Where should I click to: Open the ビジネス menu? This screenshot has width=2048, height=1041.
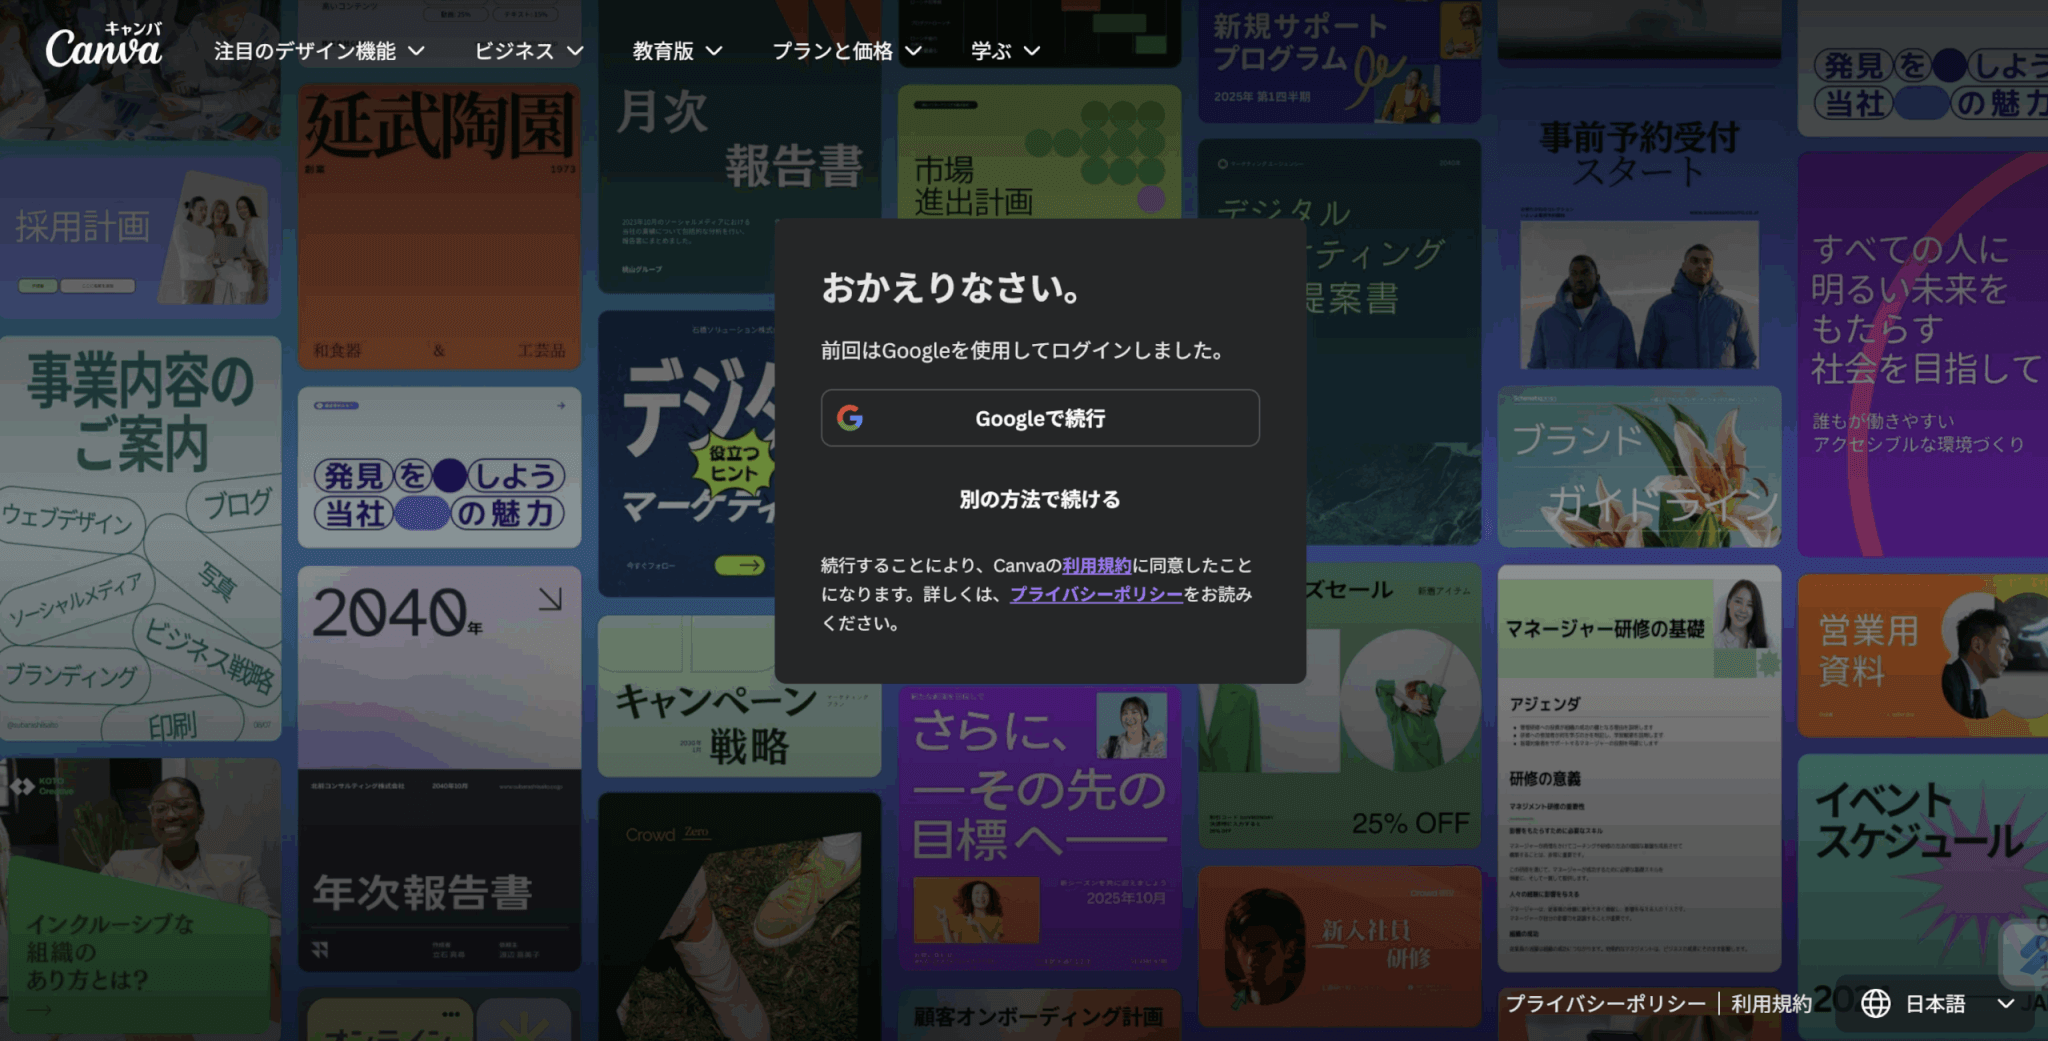(528, 50)
